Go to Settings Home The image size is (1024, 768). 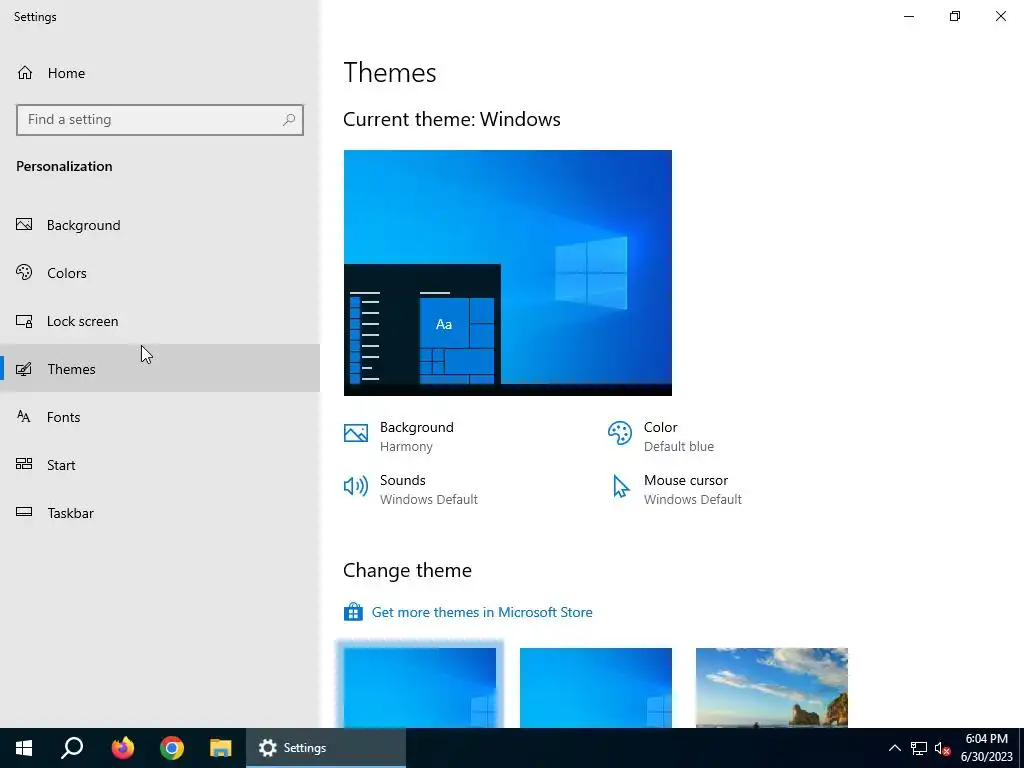[x=159, y=73]
